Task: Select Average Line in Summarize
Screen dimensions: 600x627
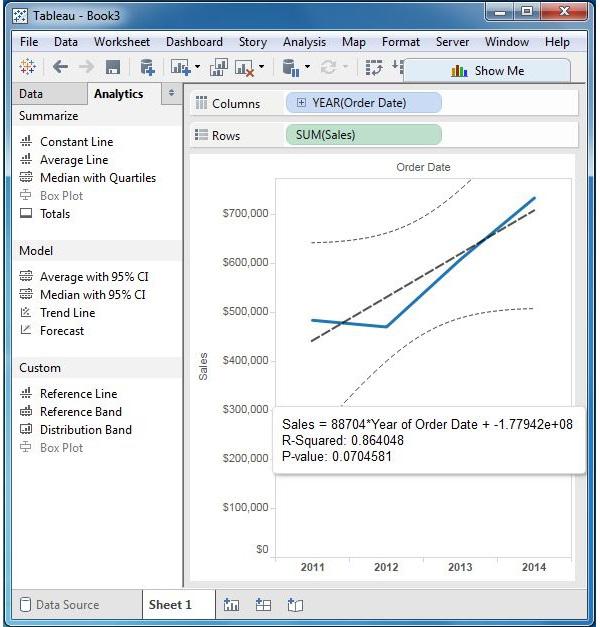Action: 74,160
